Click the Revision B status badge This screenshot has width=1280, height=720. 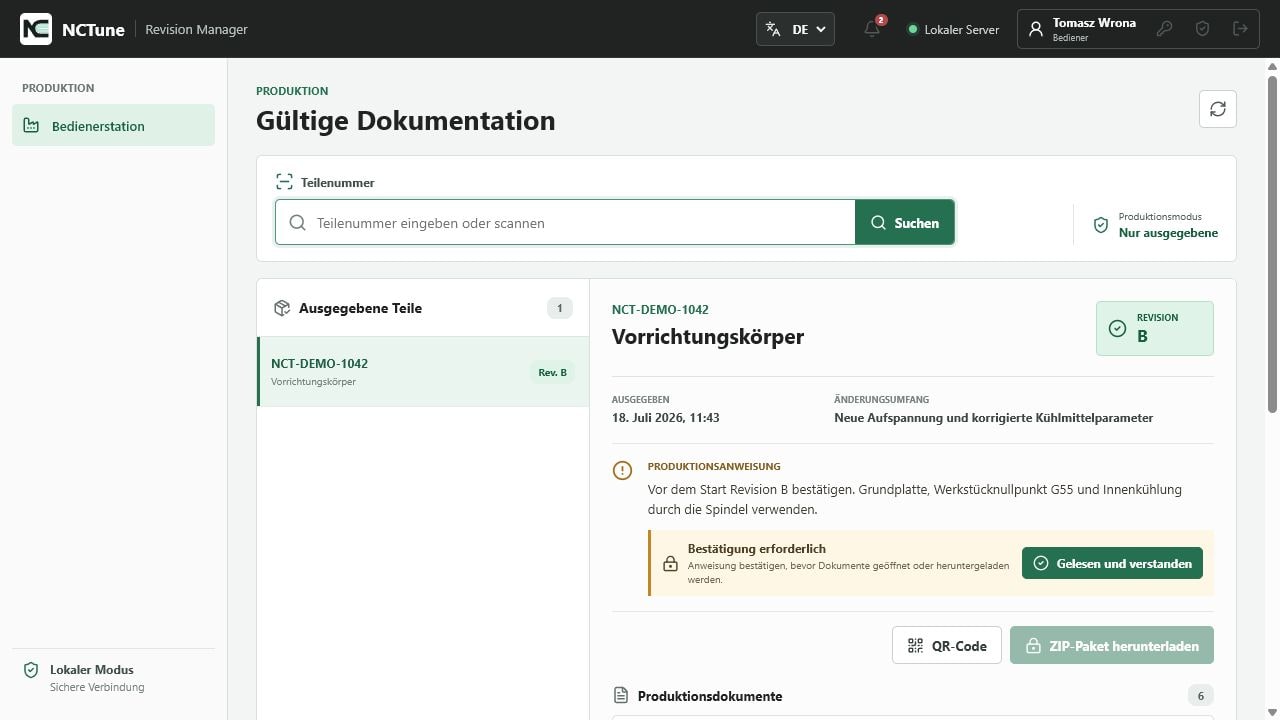[x=1155, y=328]
